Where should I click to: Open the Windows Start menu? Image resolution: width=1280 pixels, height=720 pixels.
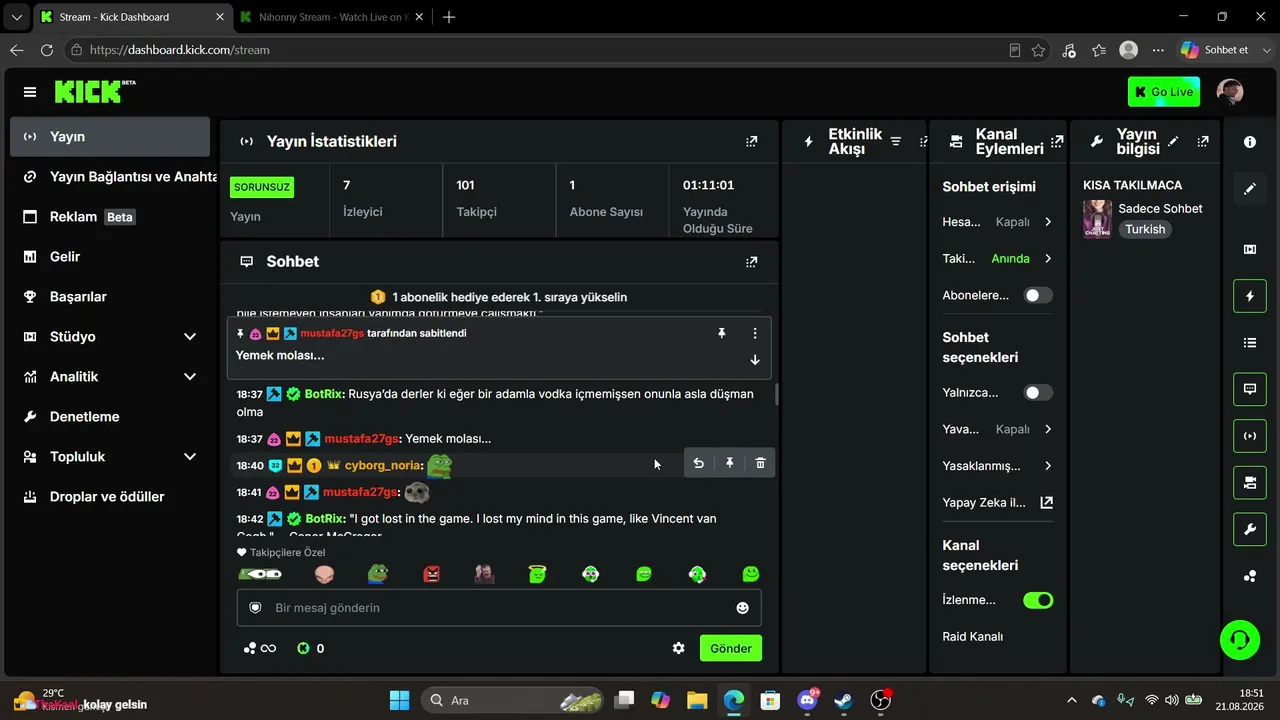(399, 700)
